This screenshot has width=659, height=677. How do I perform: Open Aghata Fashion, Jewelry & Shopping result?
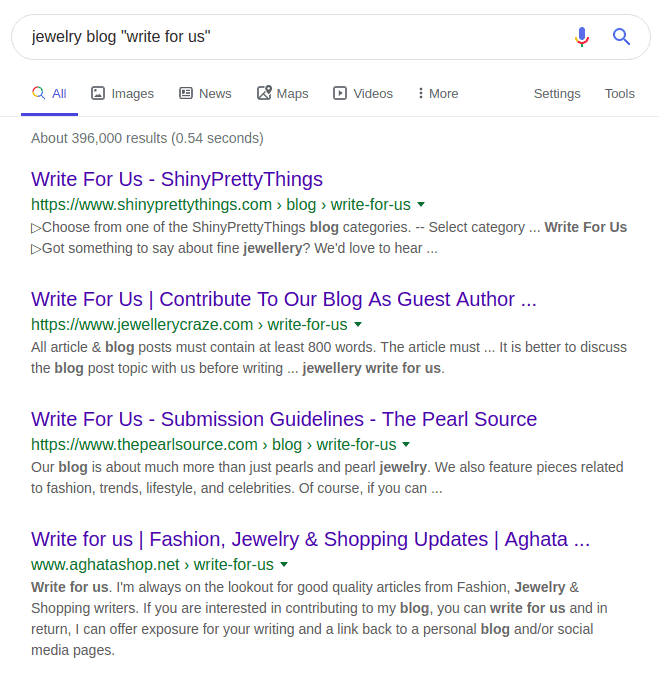310,539
